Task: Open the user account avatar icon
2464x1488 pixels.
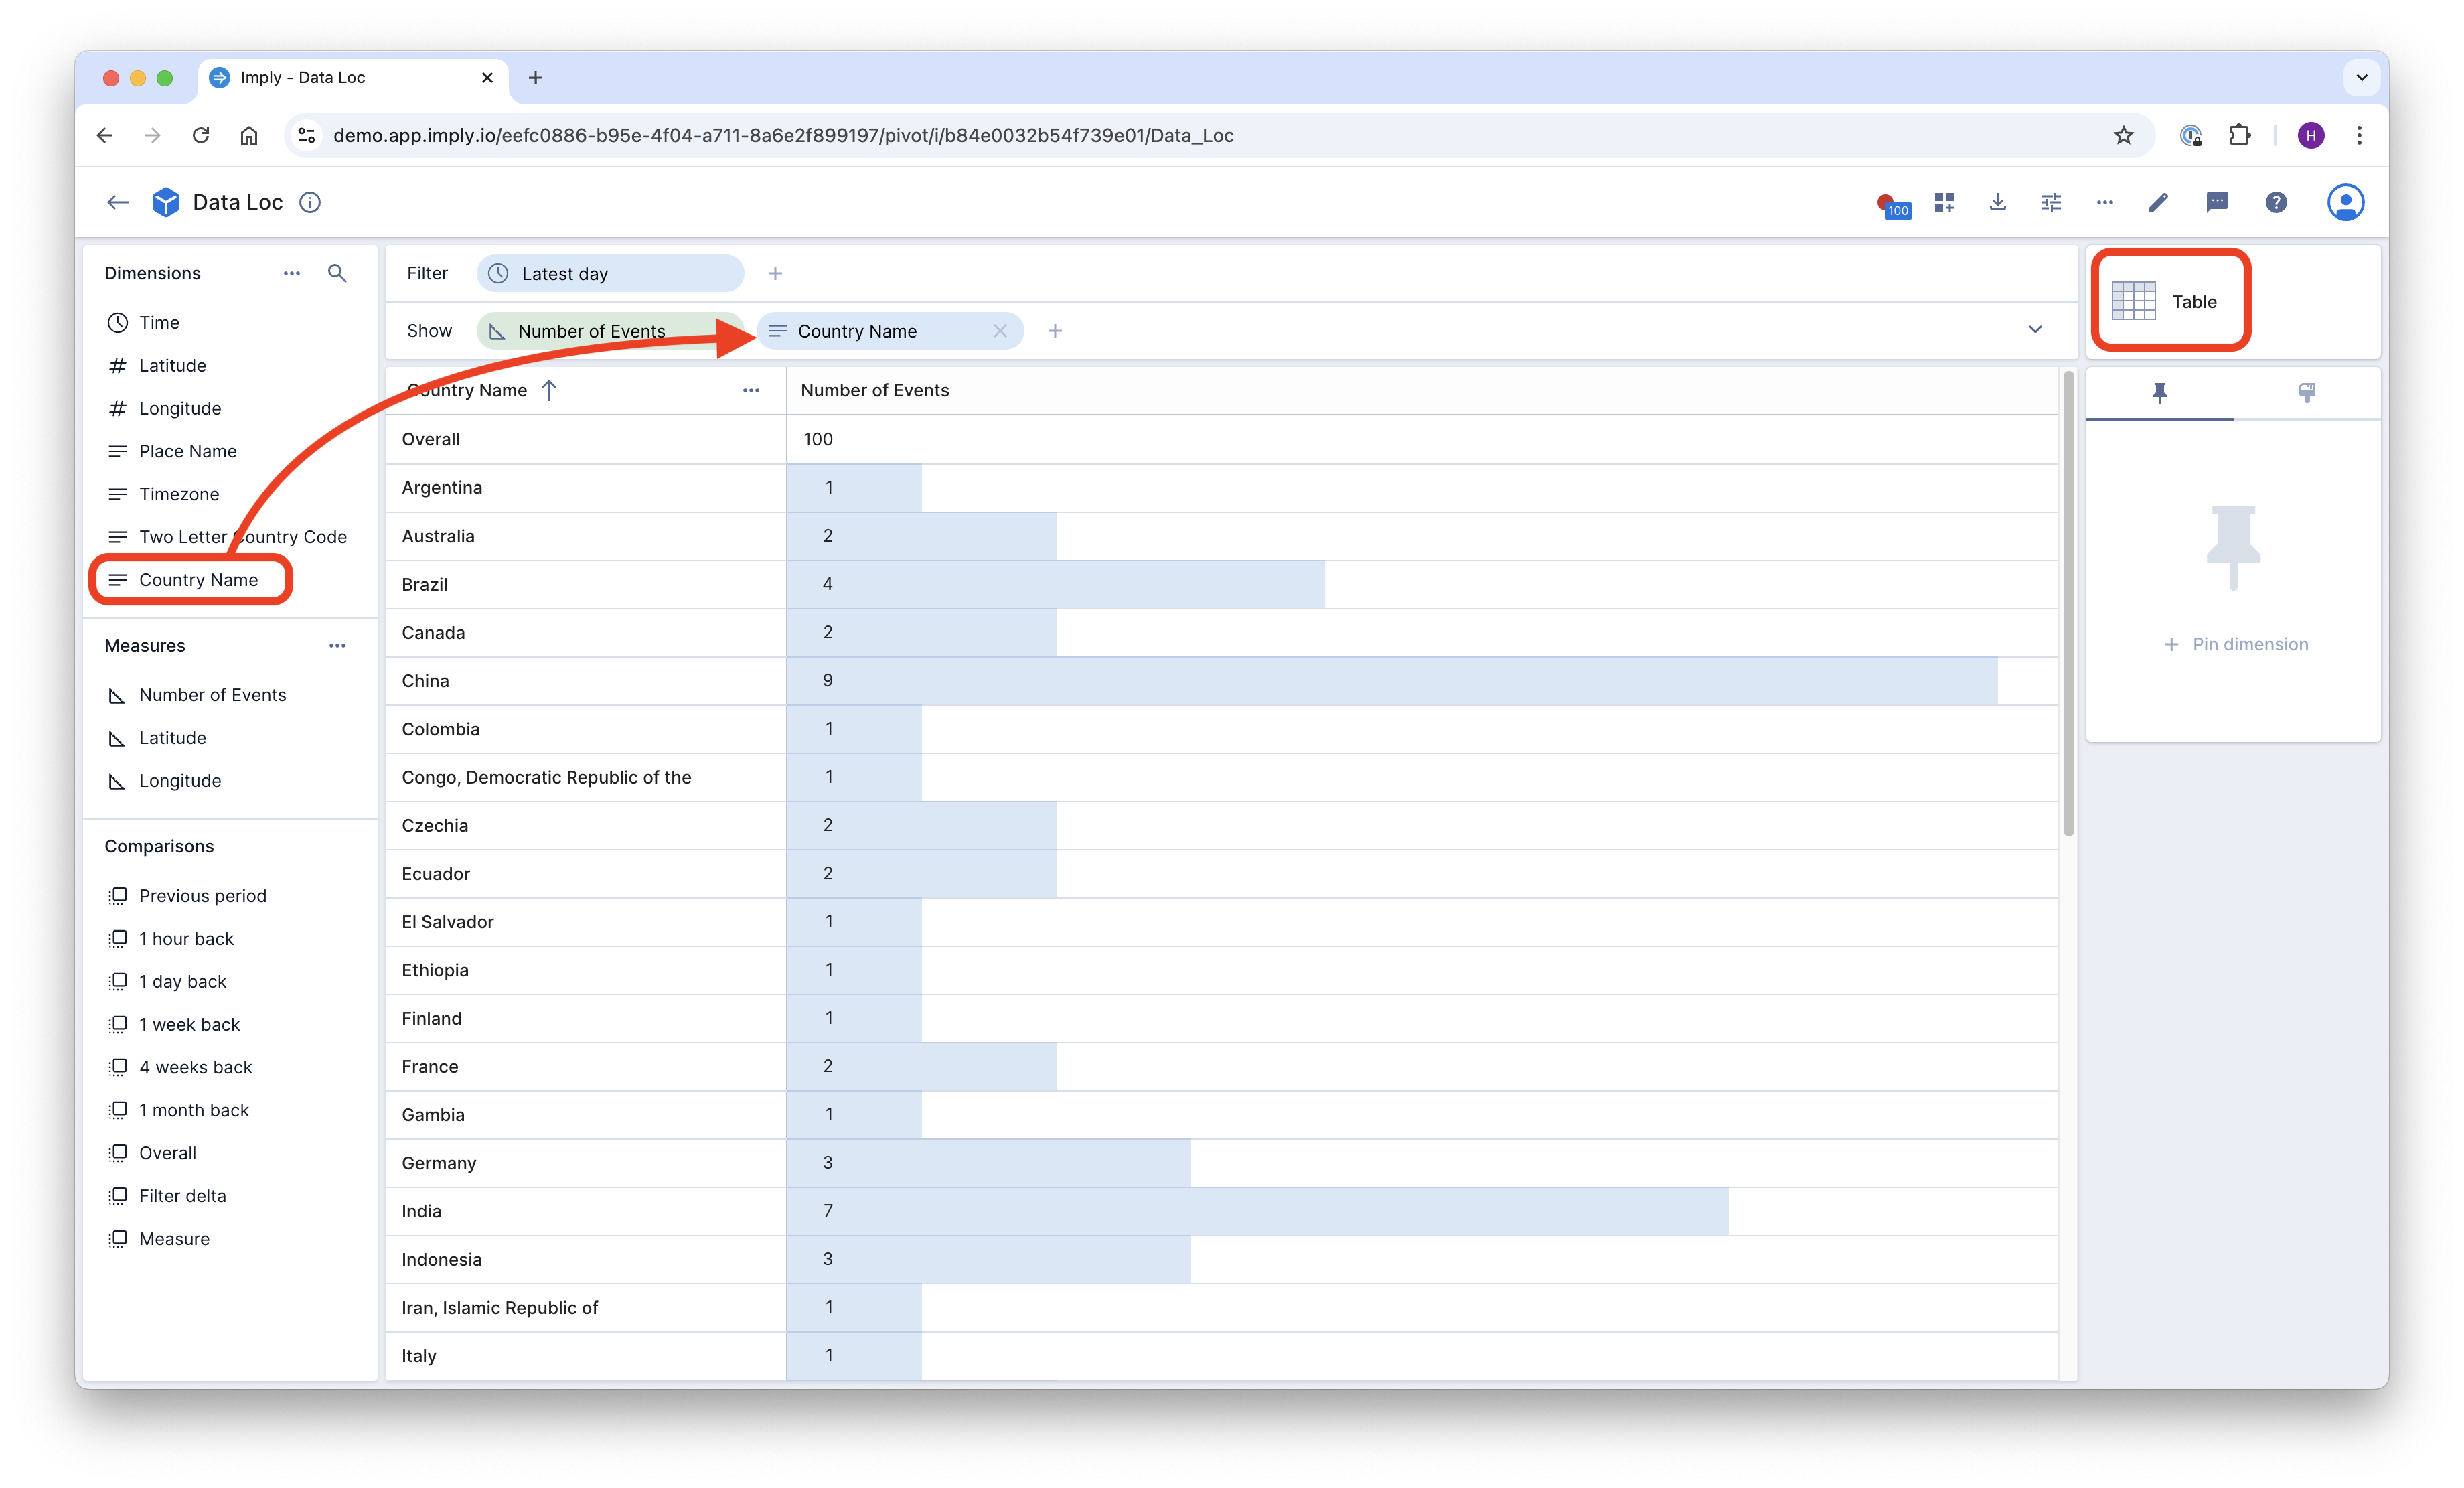Action: click(x=2345, y=202)
